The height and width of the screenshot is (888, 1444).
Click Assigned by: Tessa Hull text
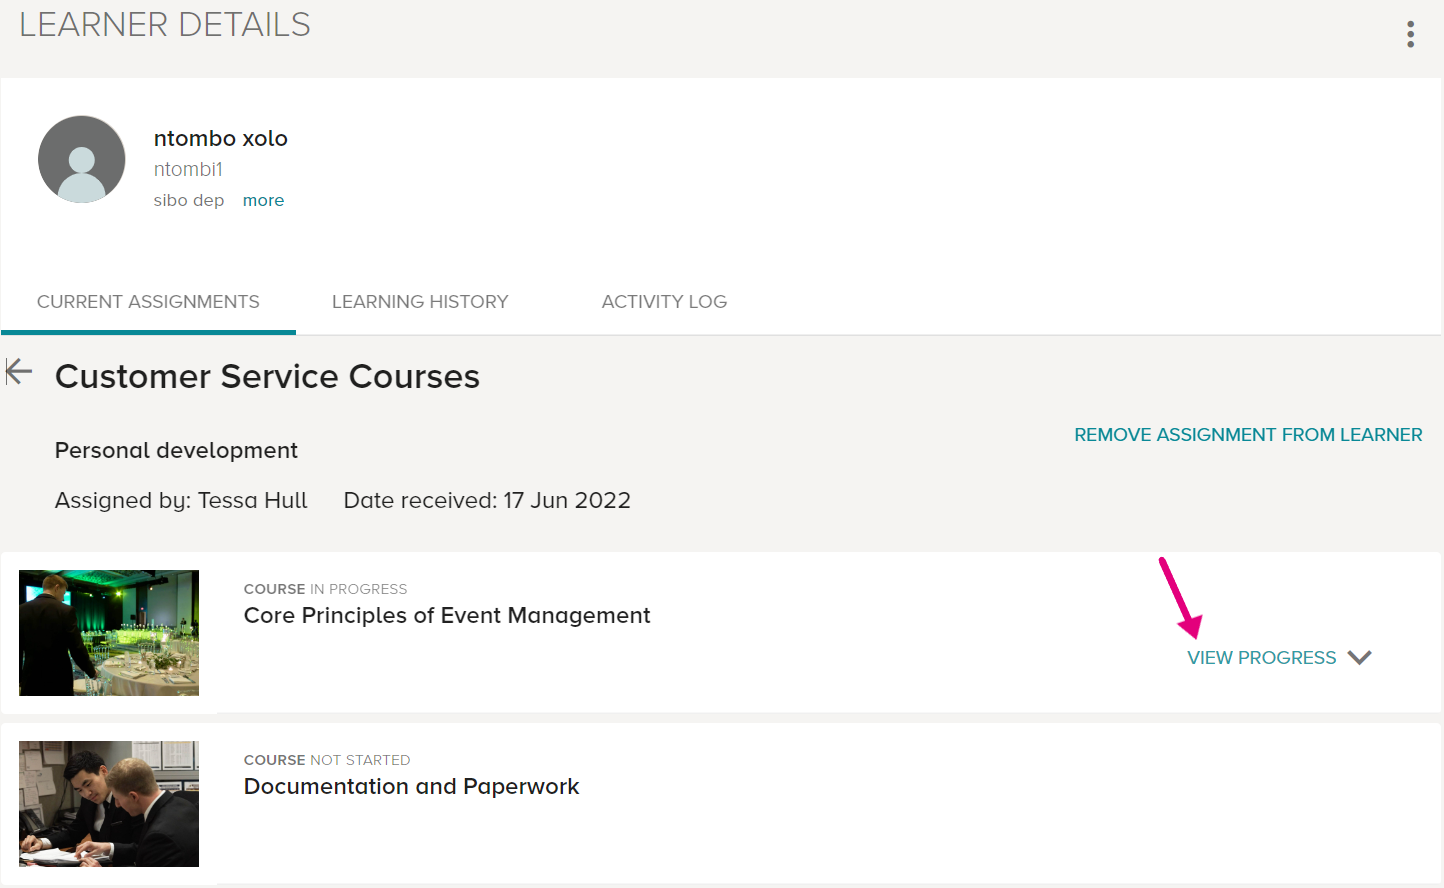tap(181, 500)
